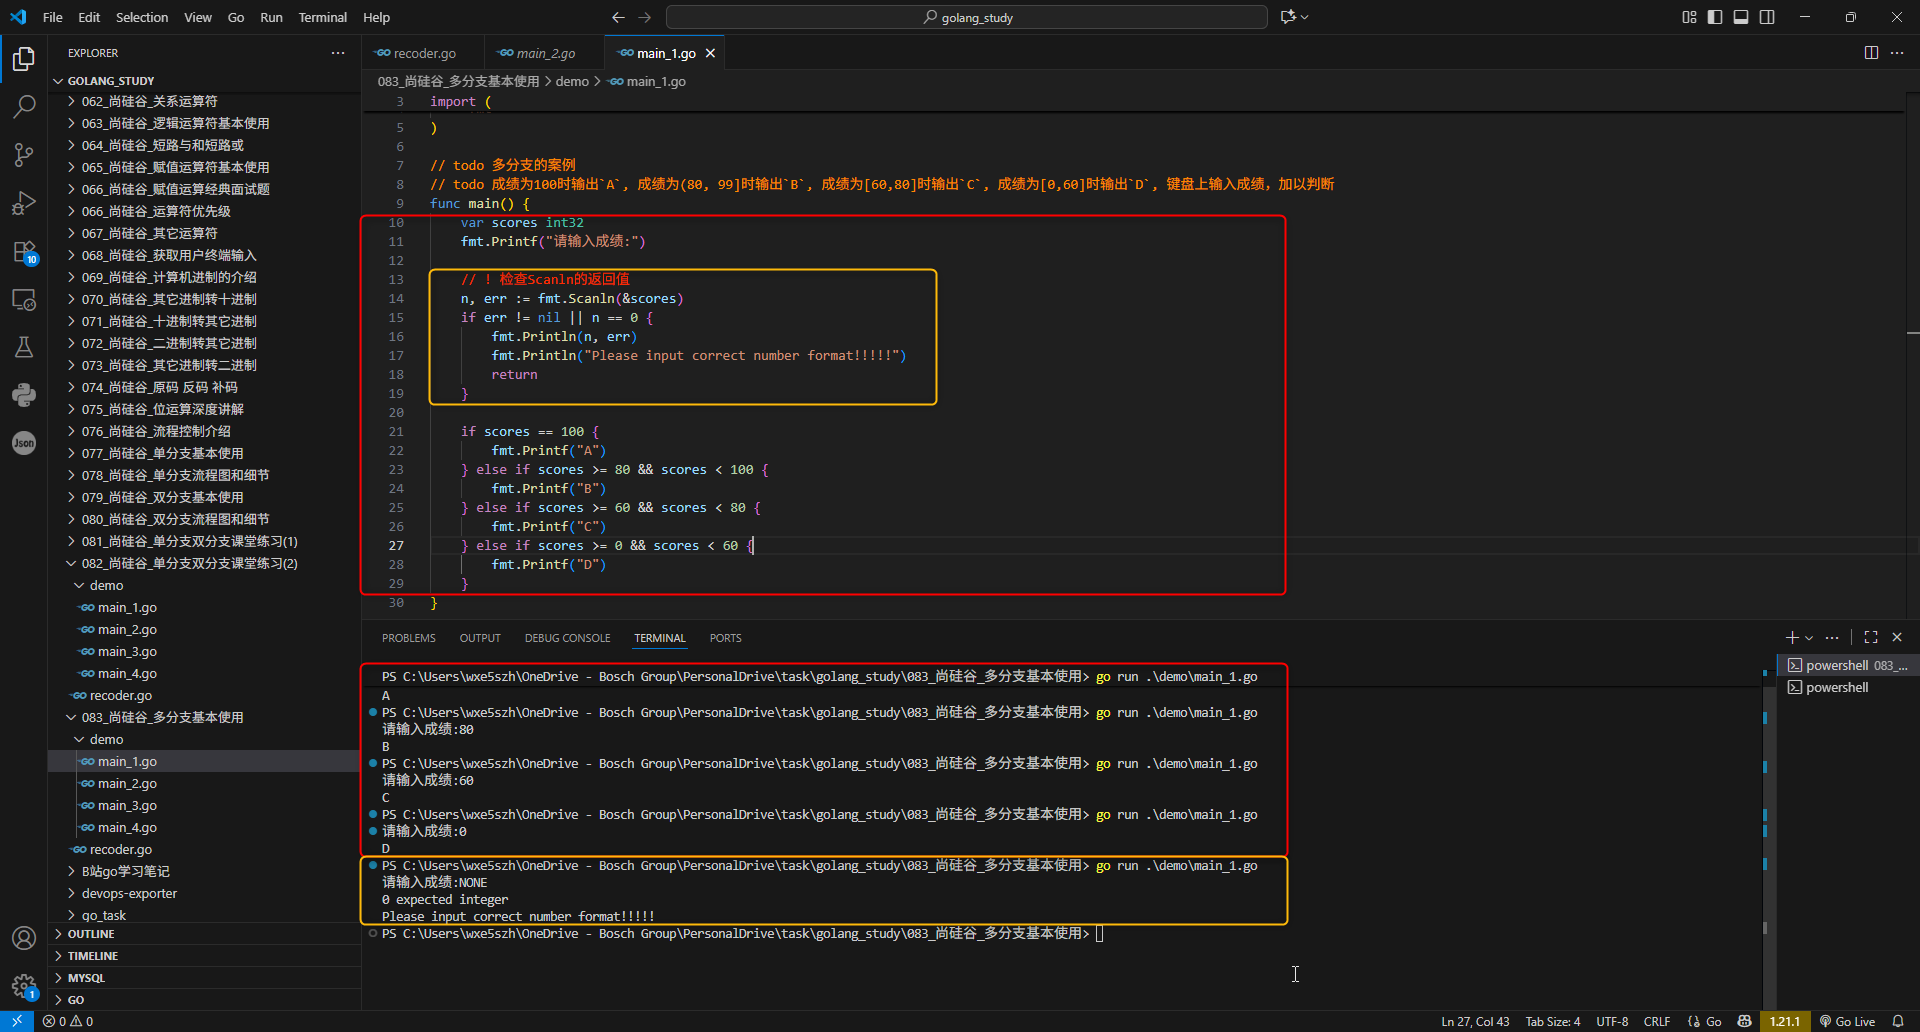Create a new terminal with the plus icon

coord(1792,637)
